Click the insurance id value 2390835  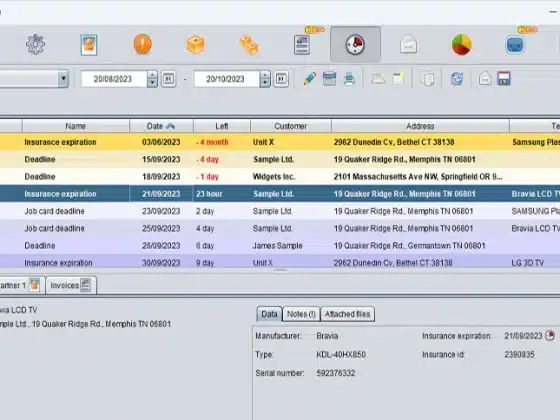click(x=519, y=355)
